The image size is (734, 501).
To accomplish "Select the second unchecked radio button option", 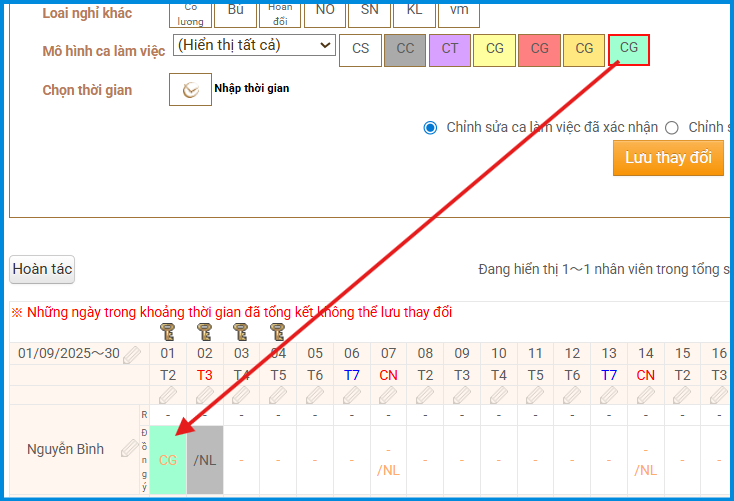I will coord(672,127).
